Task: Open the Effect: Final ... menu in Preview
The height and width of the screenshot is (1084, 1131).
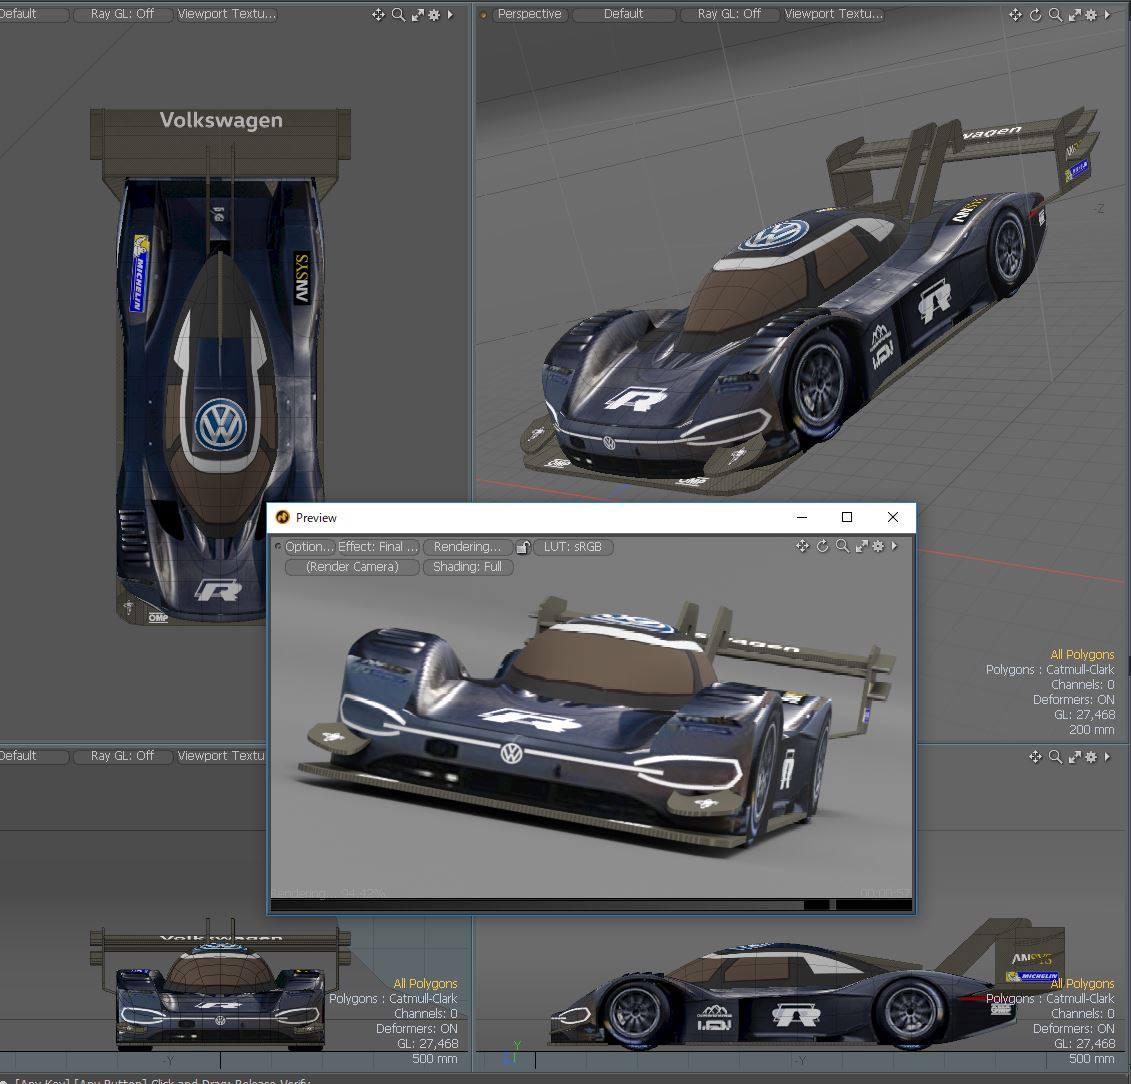Action: 378,547
